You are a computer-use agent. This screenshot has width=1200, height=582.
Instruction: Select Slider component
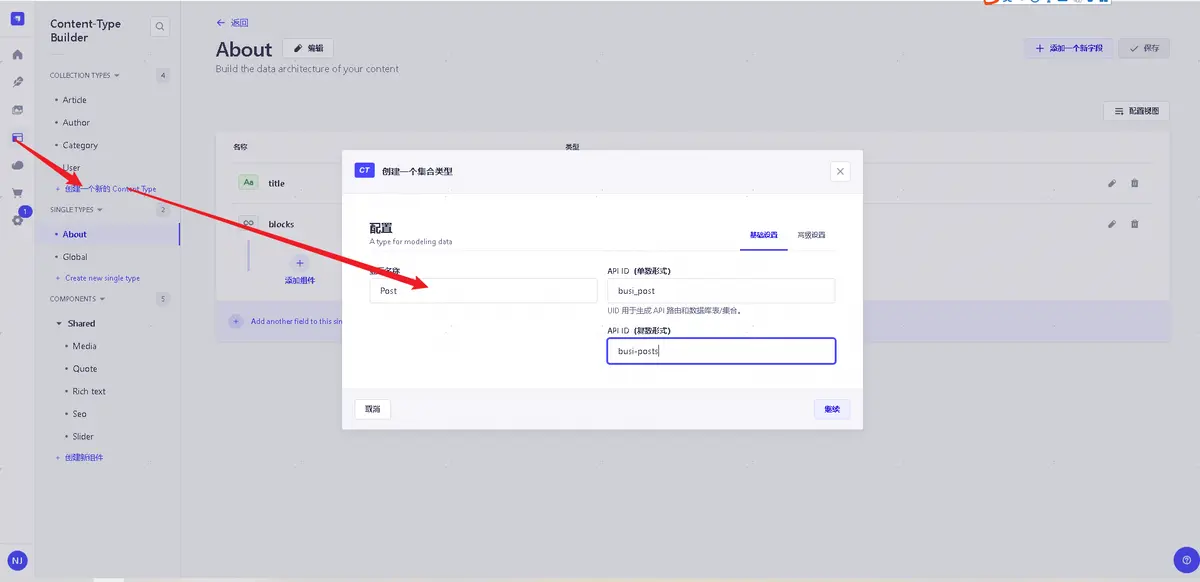click(x=83, y=437)
